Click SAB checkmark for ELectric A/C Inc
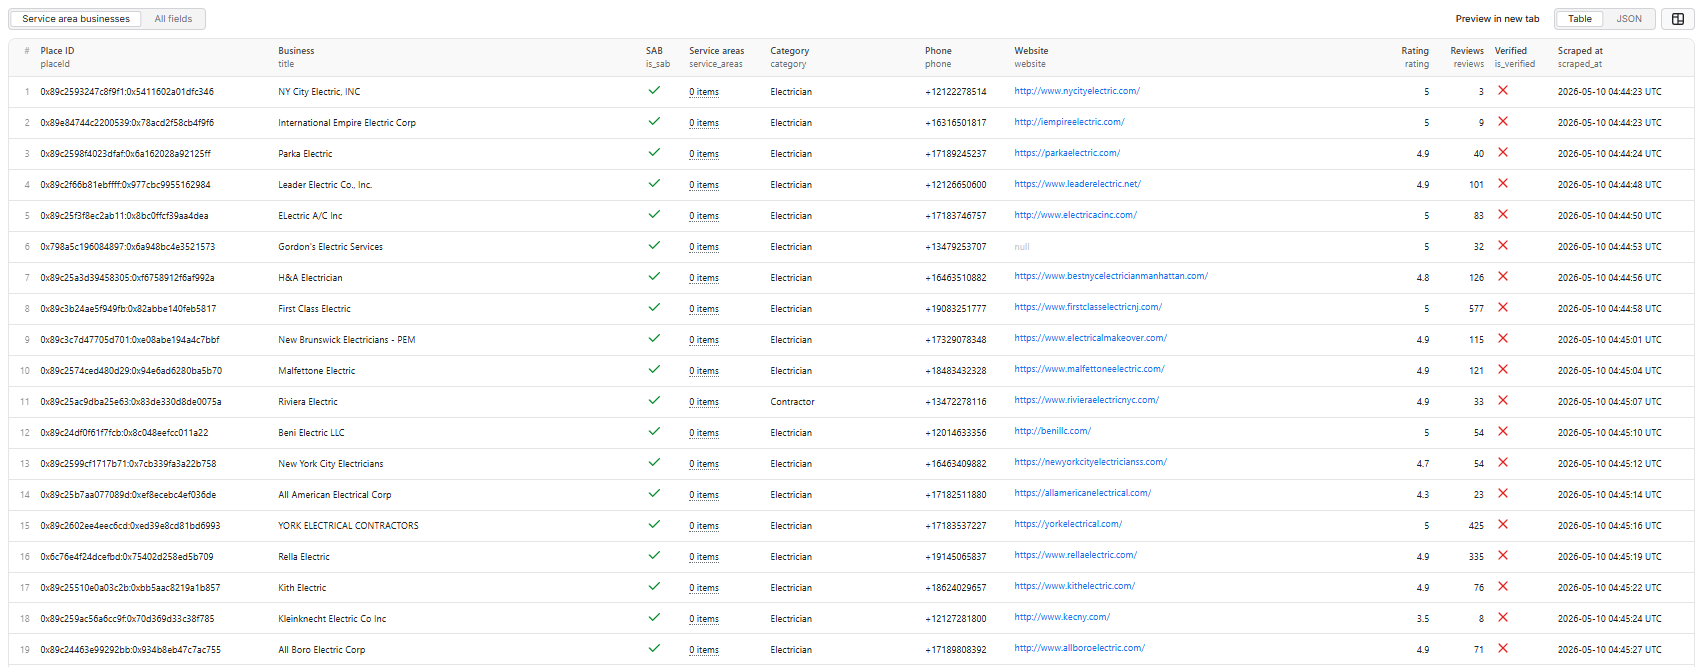Image resolution: width=1701 pixels, height=667 pixels. [654, 214]
